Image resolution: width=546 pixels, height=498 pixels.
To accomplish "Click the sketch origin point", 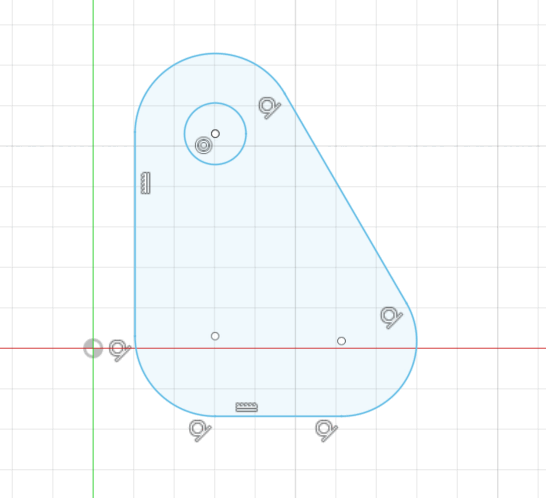I will coord(93,348).
